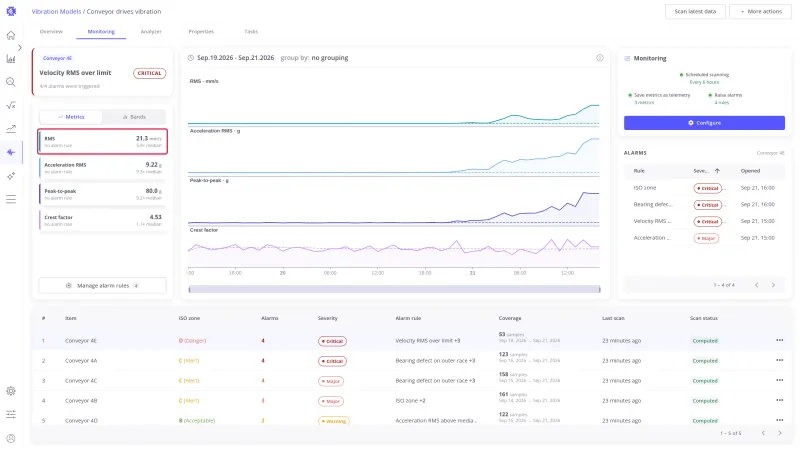The width and height of the screenshot is (800, 450).
Task: Switch to the Metrics toggle
Action: (x=71, y=117)
